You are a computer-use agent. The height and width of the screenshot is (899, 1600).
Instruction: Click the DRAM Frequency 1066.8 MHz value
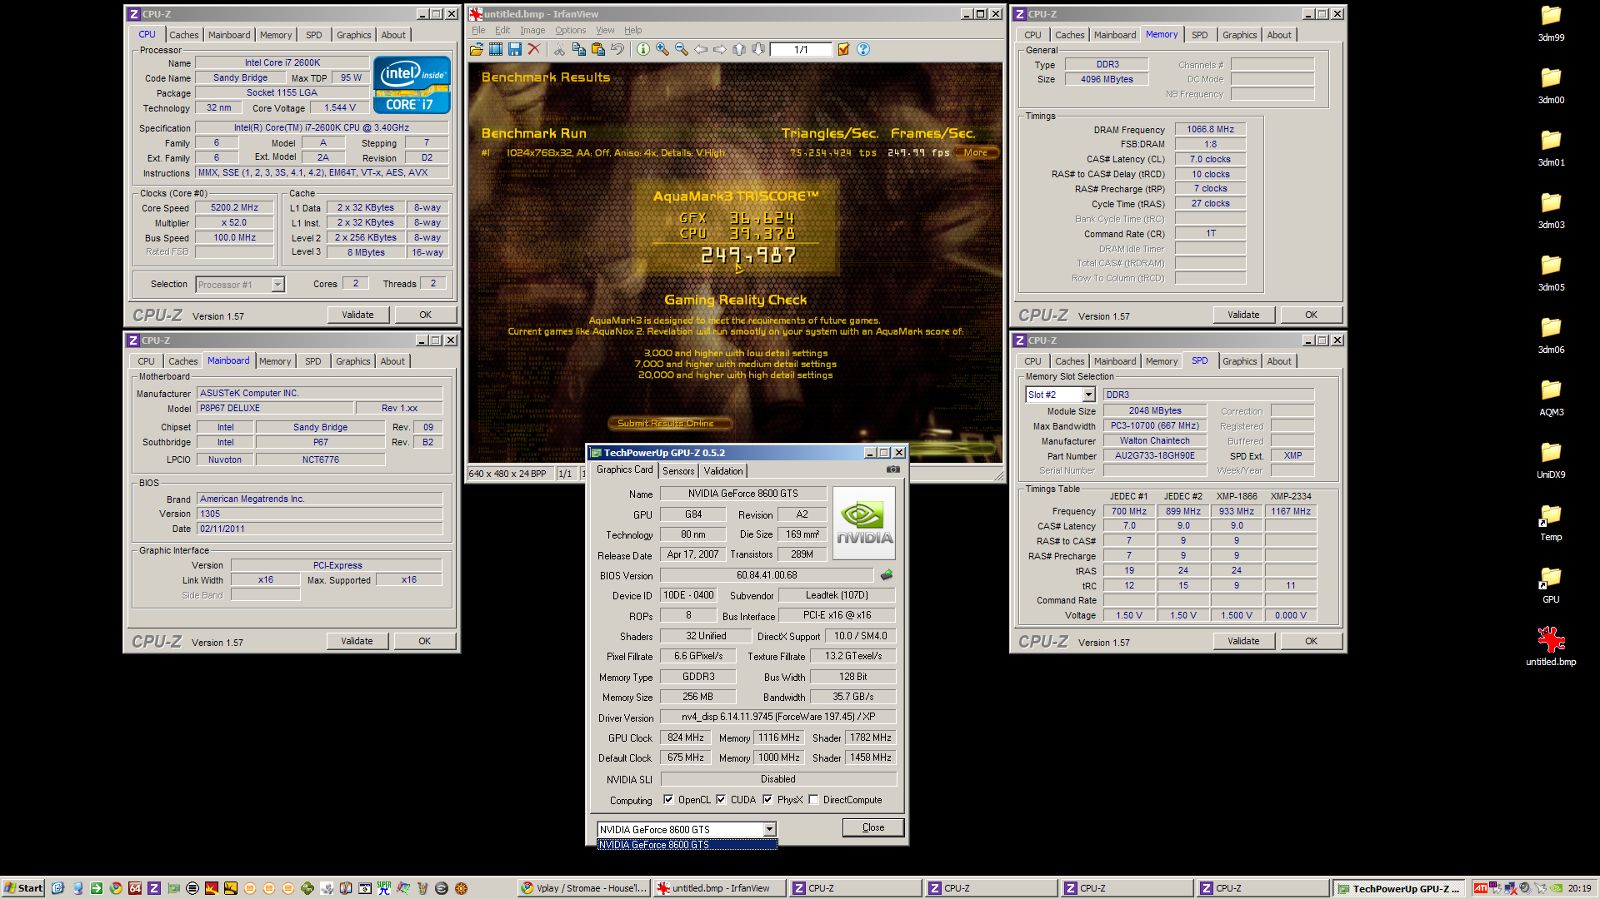pos(1210,130)
